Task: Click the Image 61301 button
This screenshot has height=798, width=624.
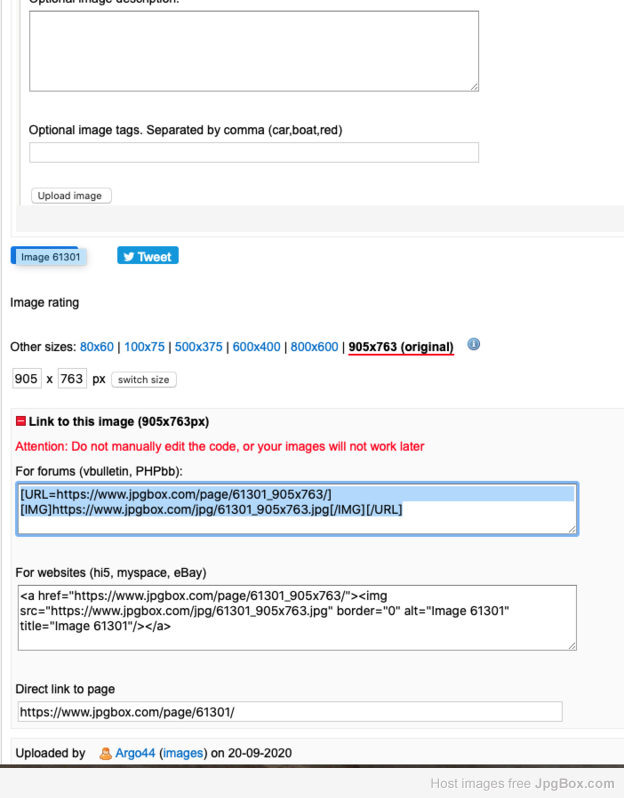Action: pyautogui.click(x=49, y=256)
